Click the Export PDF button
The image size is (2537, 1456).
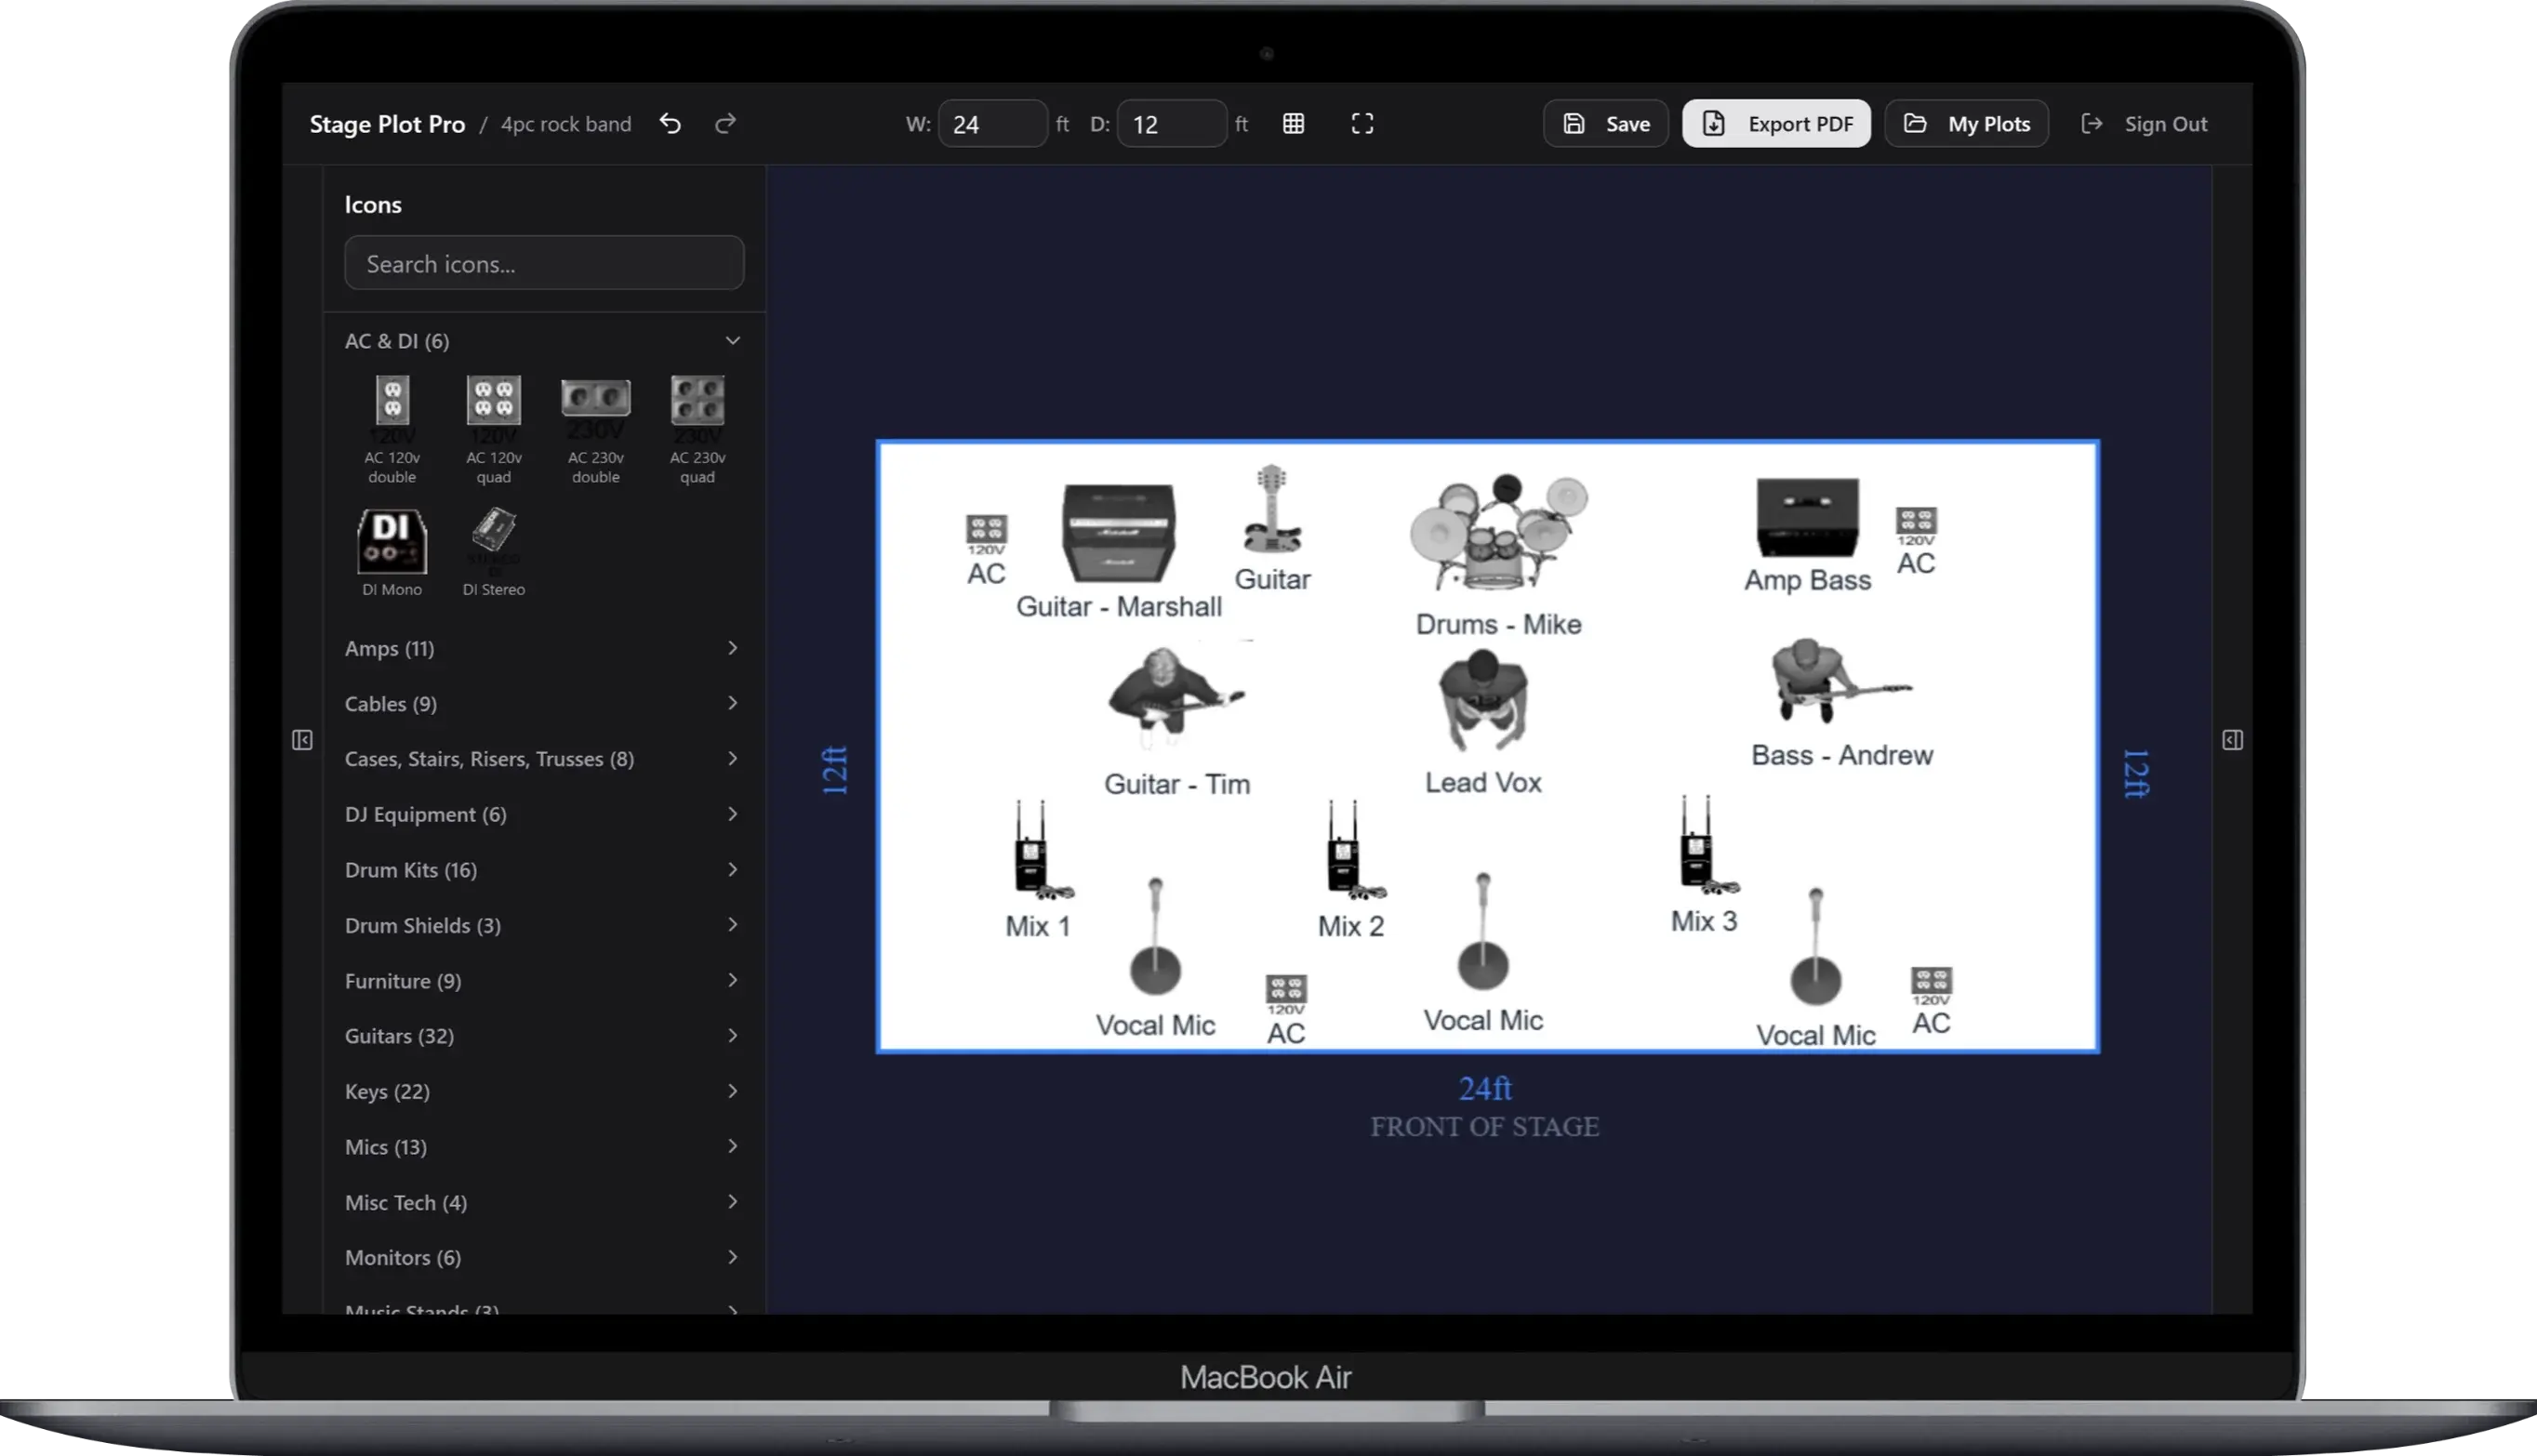point(1776,123)
